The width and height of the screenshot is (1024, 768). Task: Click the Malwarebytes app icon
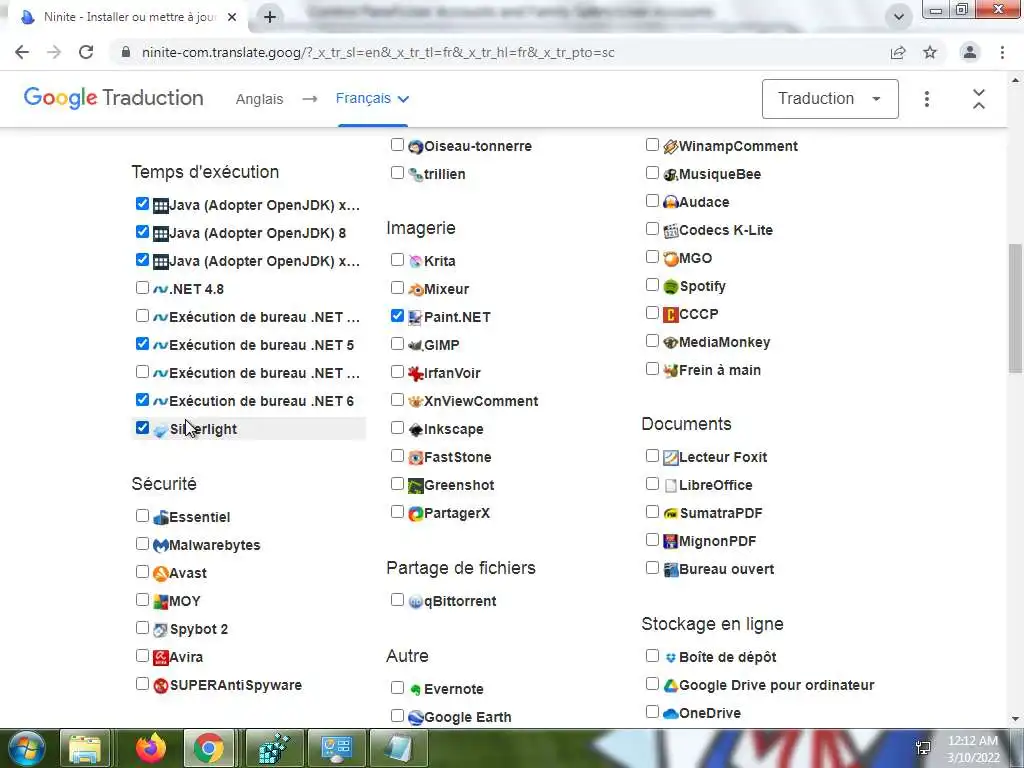pos(161,545)
